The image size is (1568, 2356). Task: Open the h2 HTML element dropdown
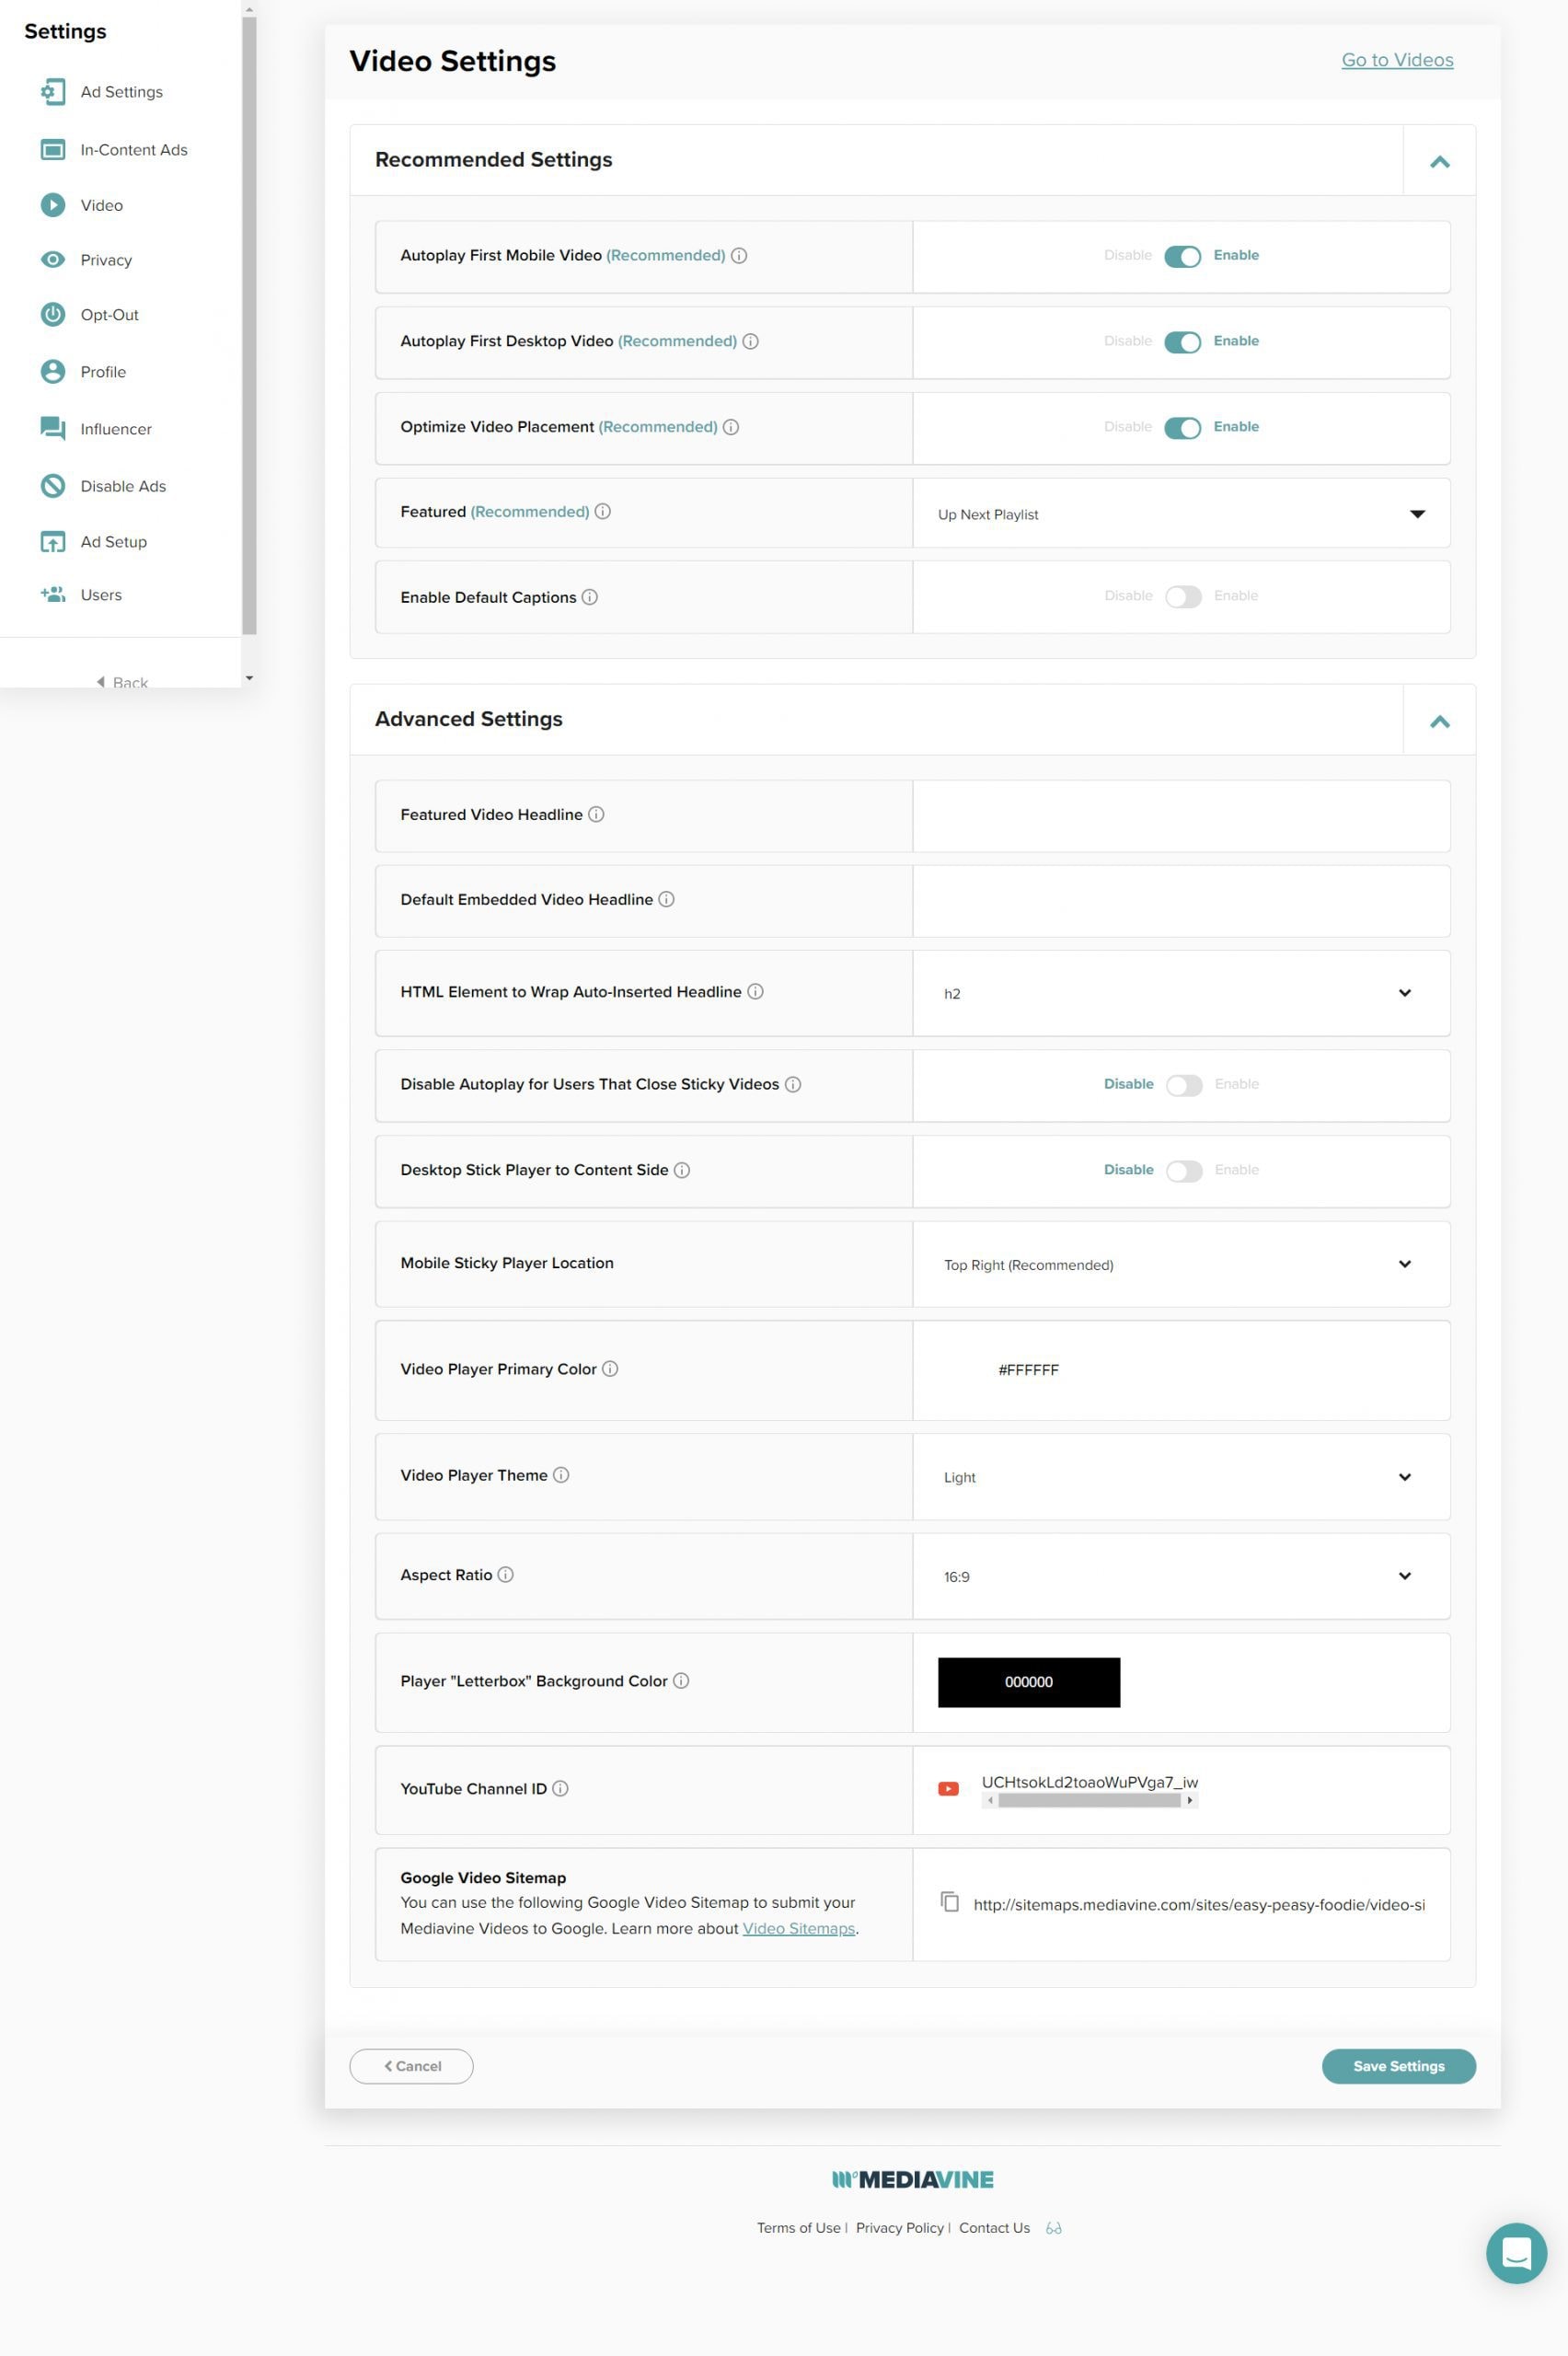pos(1181,994)
